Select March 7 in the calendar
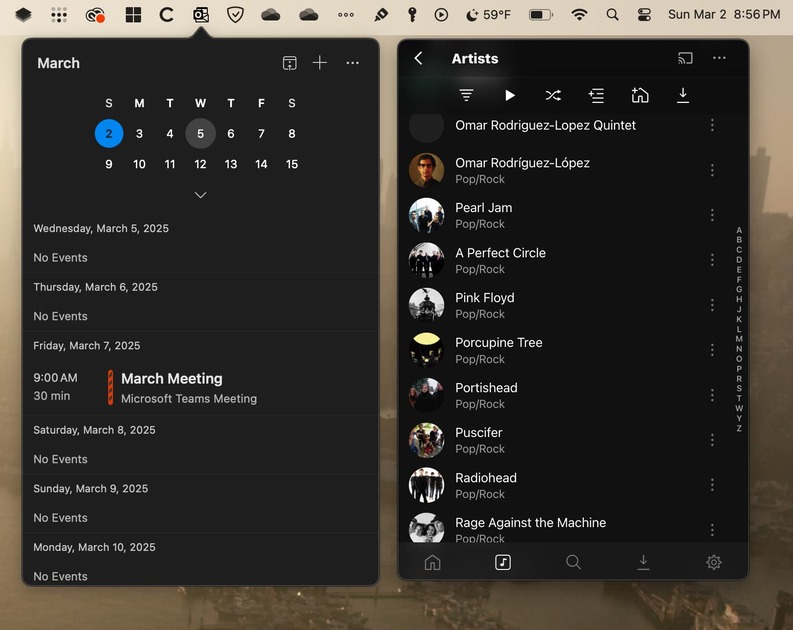The image size is (793, 630). [x=261, y=133]
